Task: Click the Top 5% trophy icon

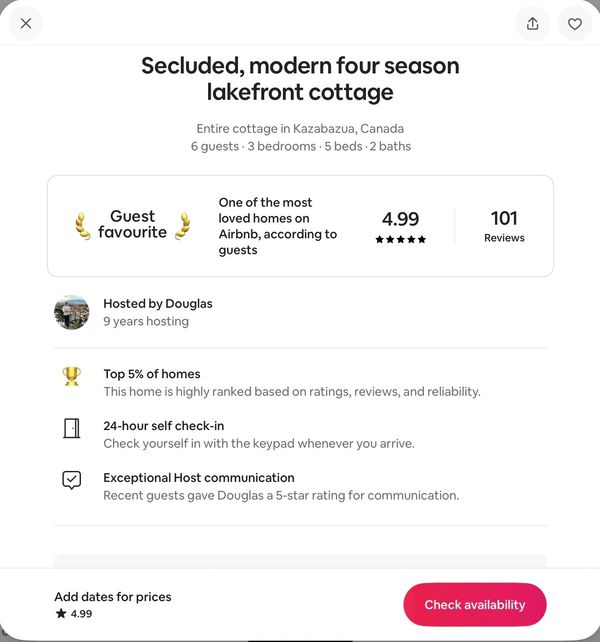Action: (72, 376)
